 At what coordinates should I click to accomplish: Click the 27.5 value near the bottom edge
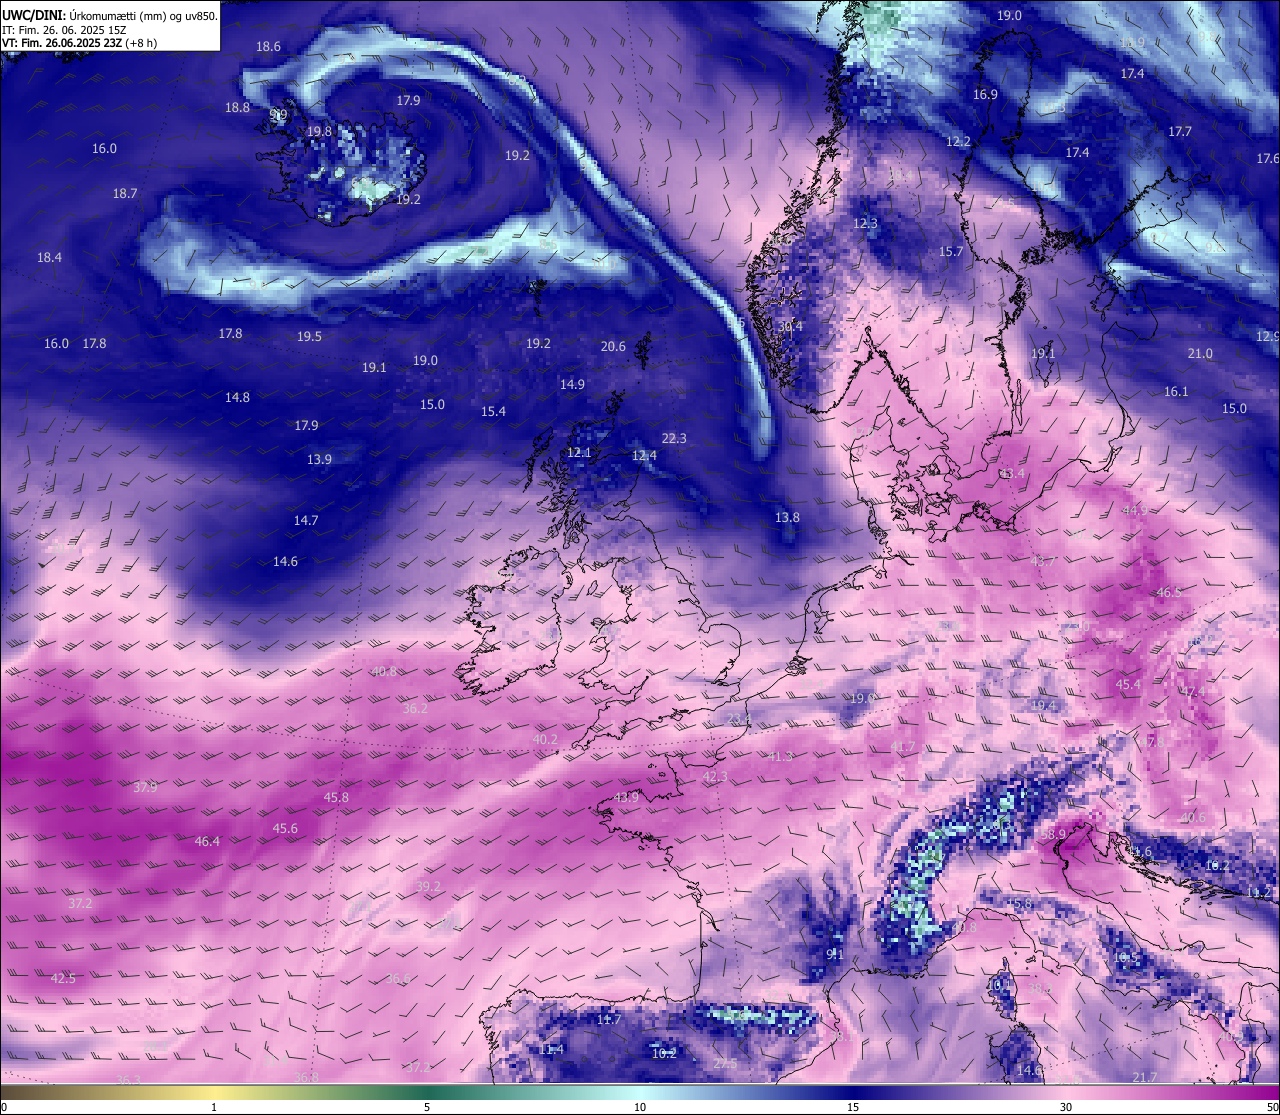(x=725, y=1063)
